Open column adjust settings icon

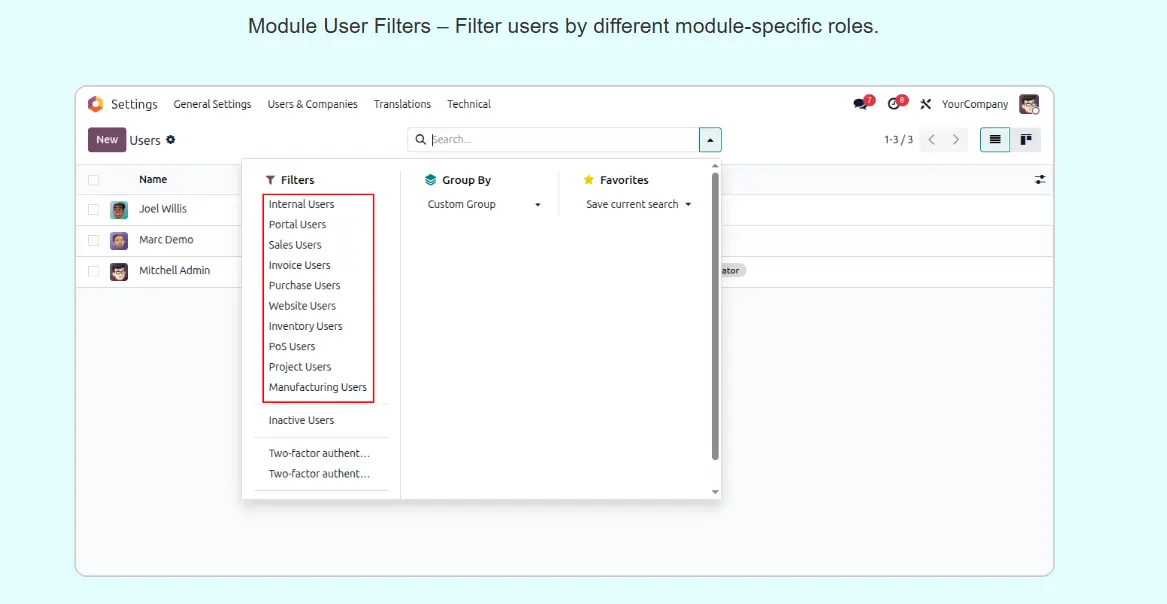pos(1040,180)
